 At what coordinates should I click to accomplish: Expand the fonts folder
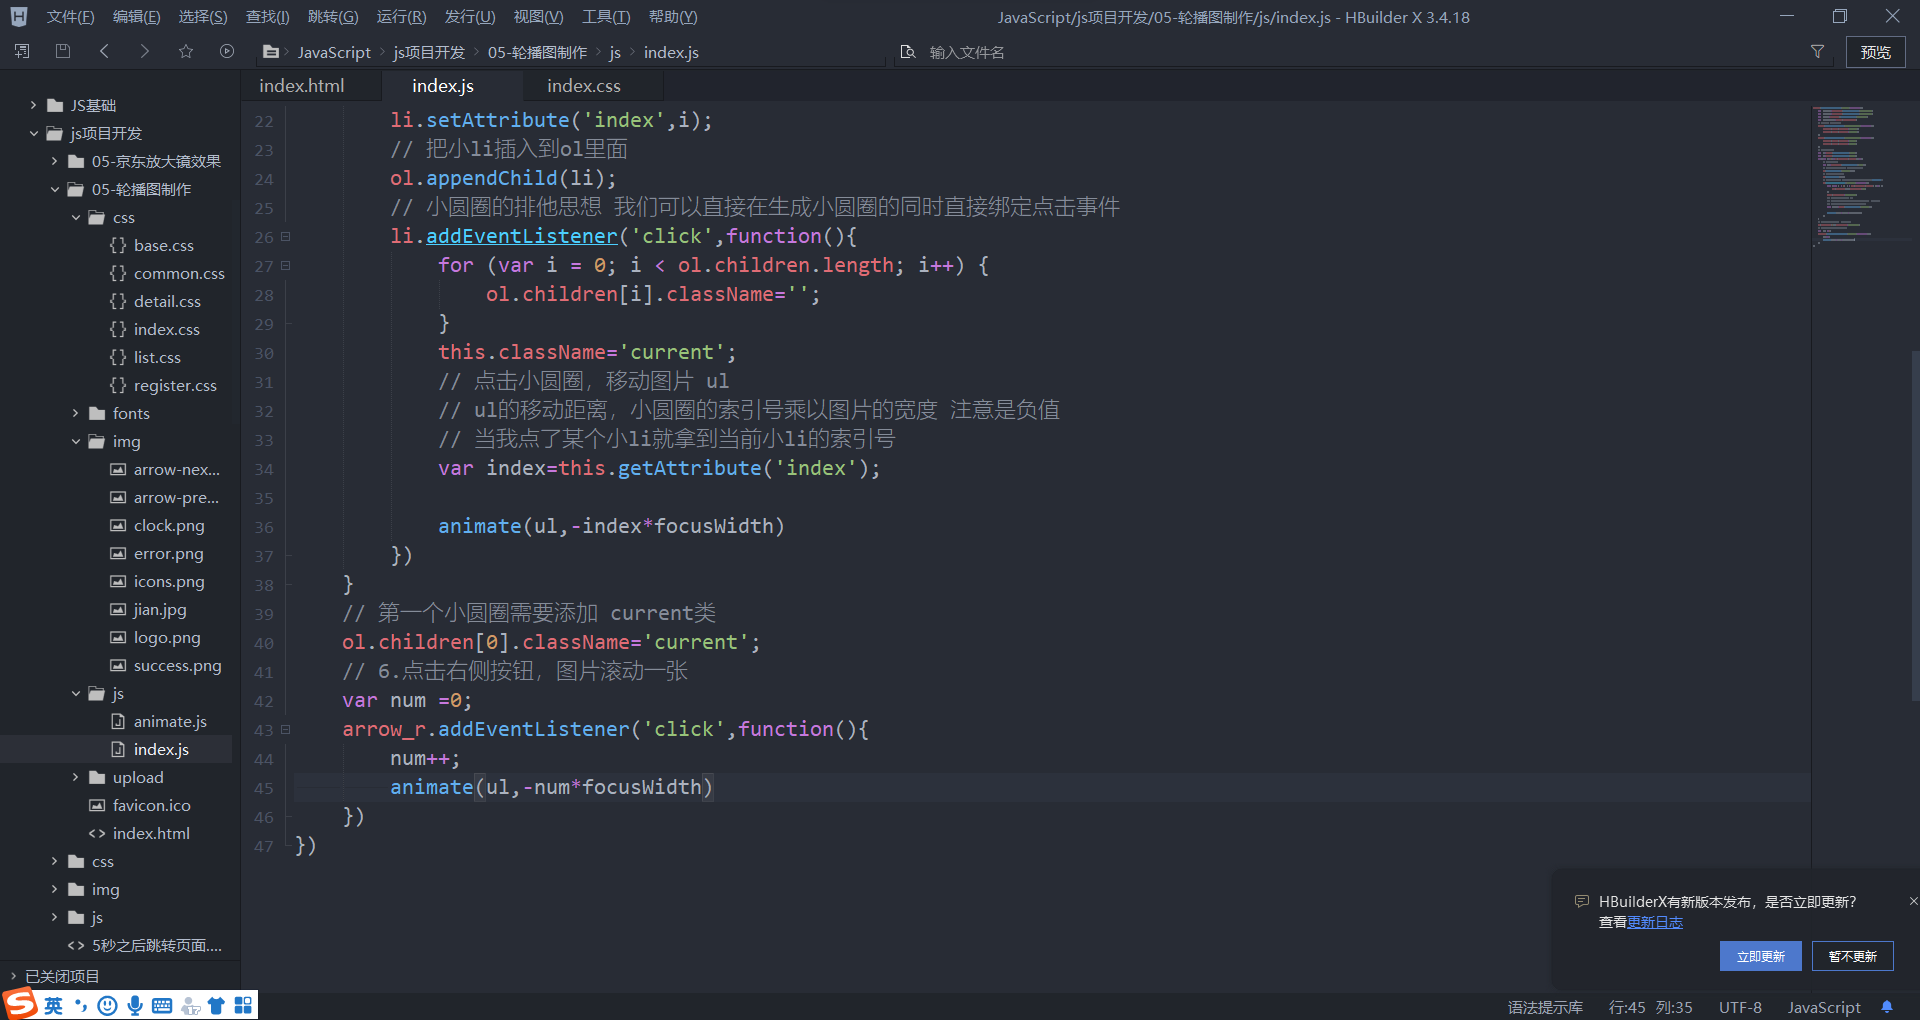(x=76, y=413)
